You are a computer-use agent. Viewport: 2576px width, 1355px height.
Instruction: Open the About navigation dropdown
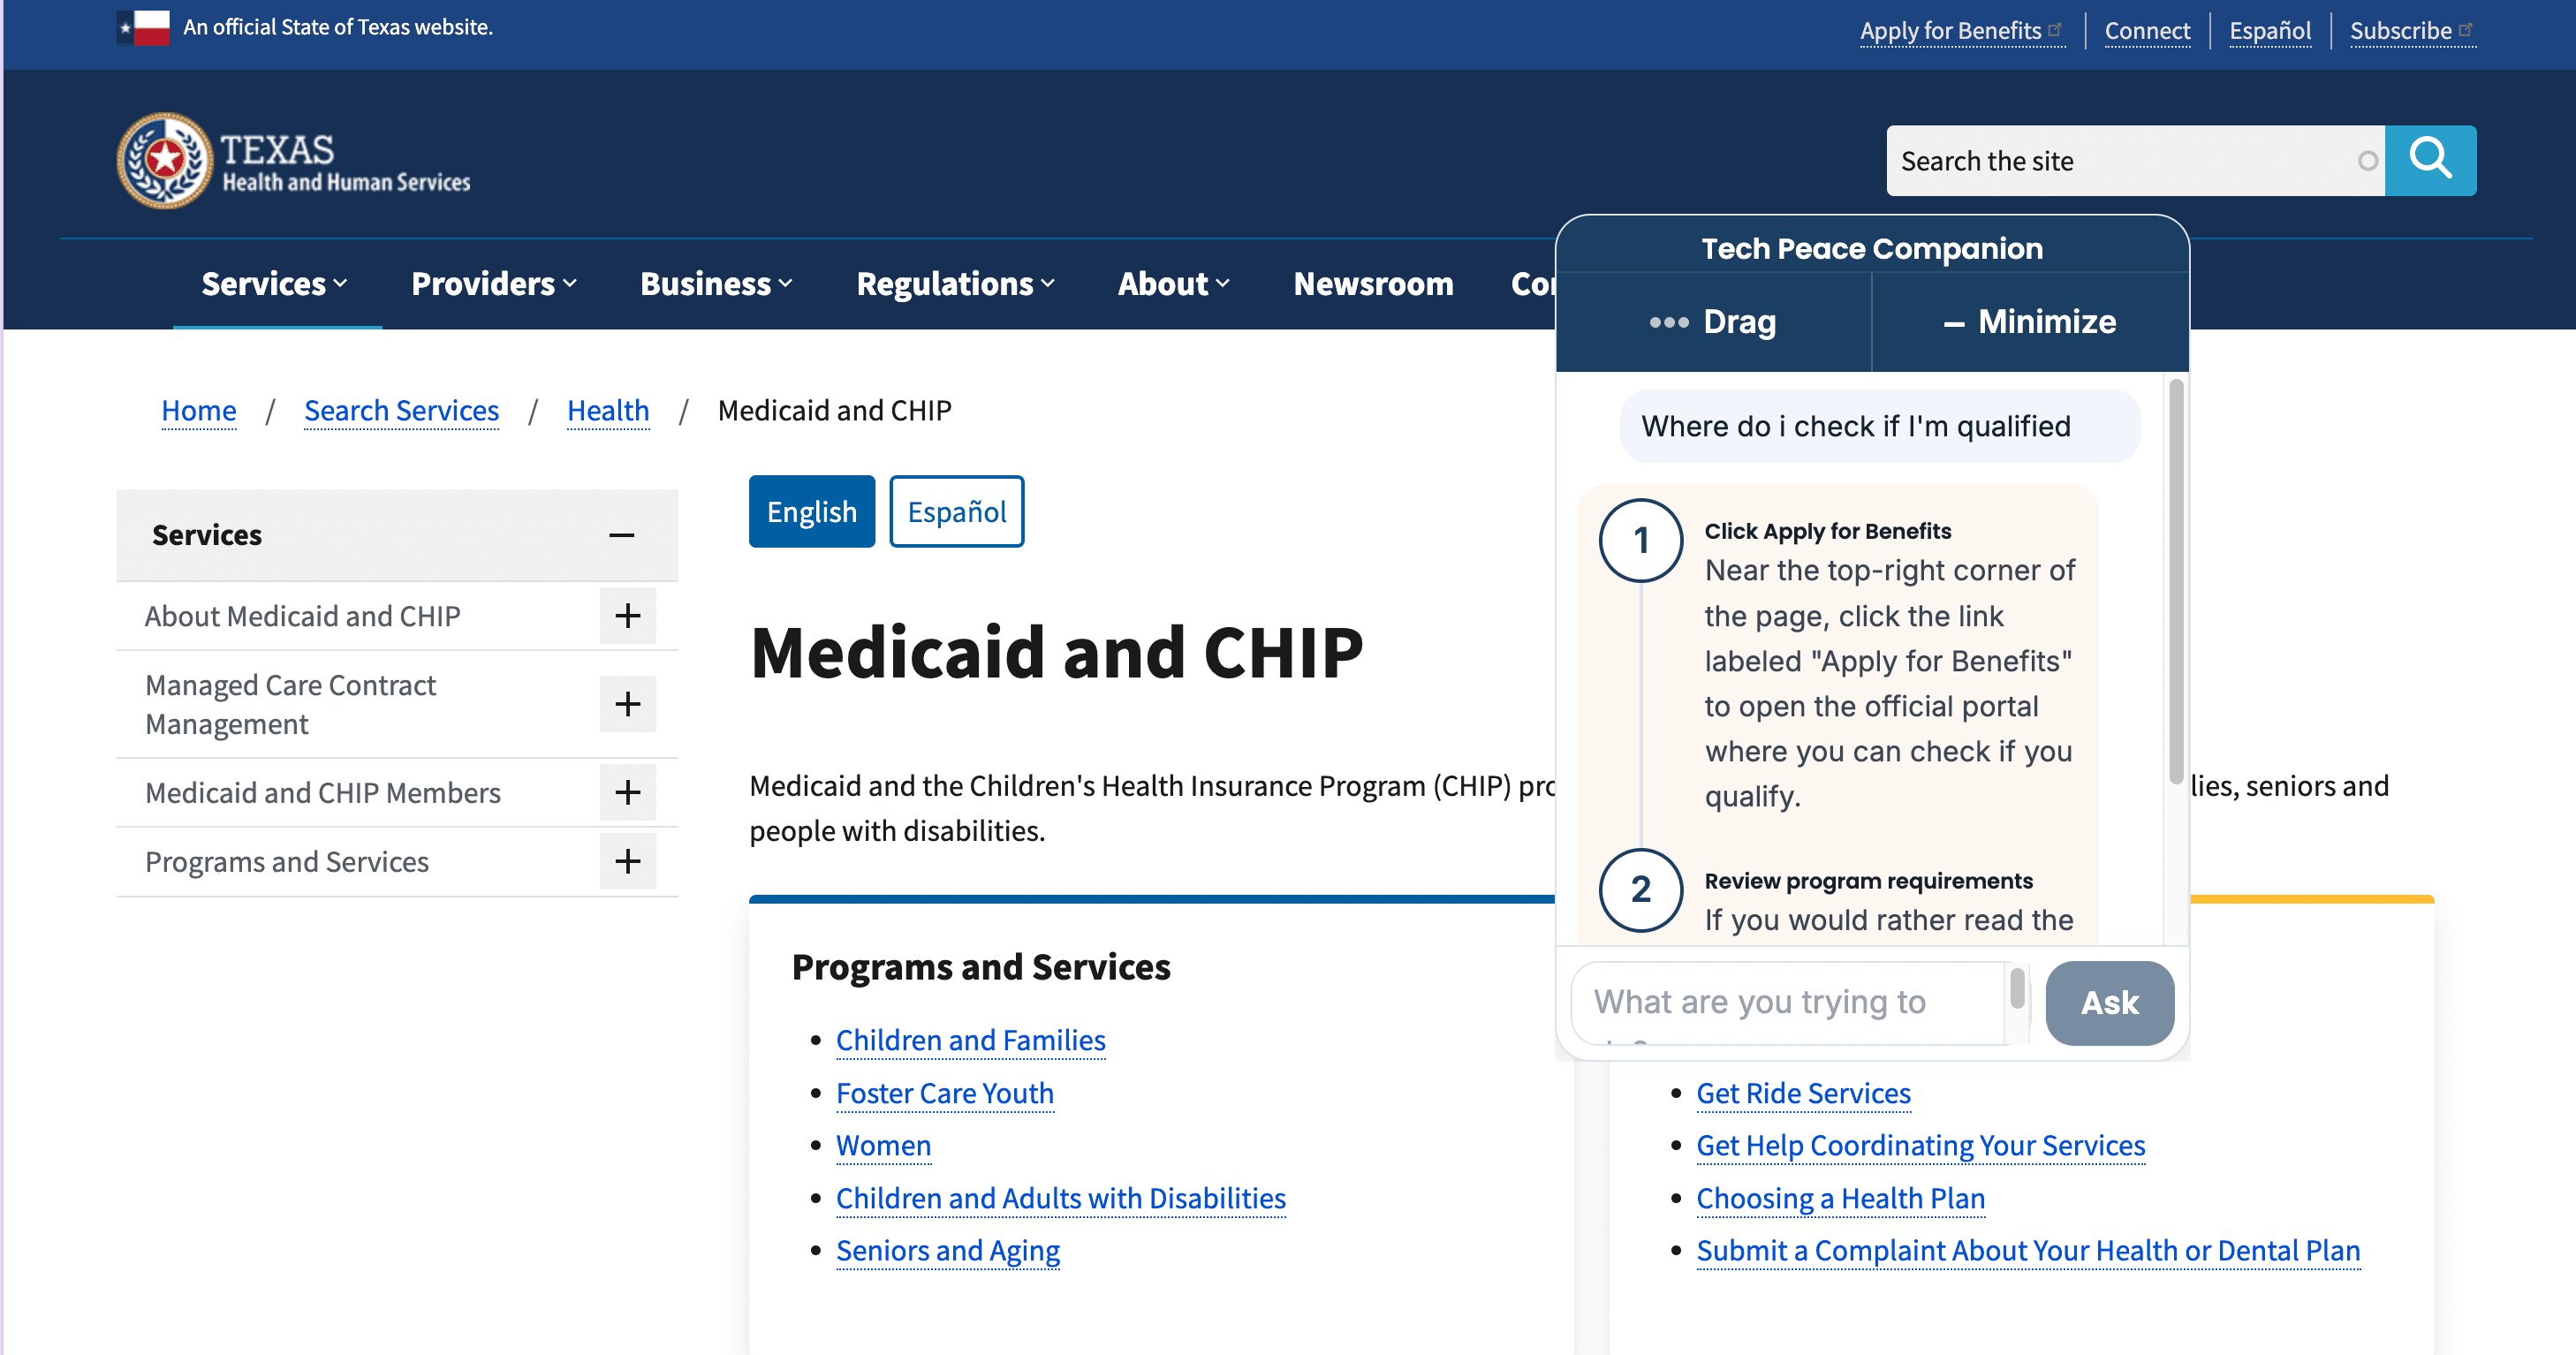point(1174,284)
